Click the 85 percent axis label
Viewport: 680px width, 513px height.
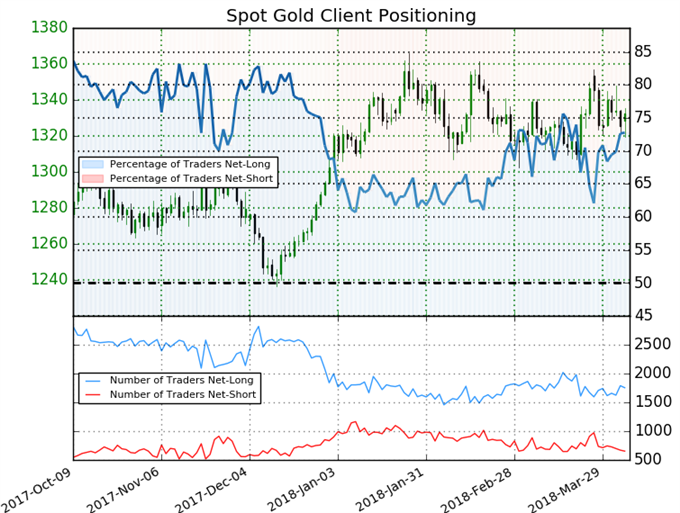point(643,52)
